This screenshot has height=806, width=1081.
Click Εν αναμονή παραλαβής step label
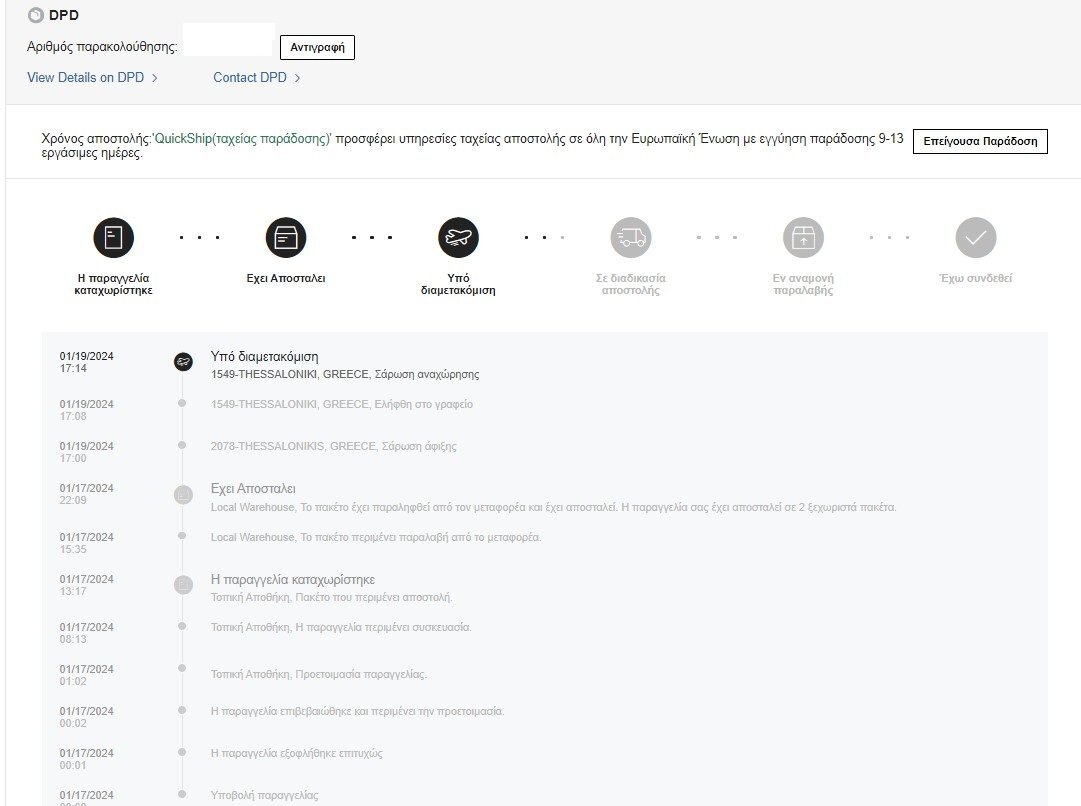[x=803, y=284]
